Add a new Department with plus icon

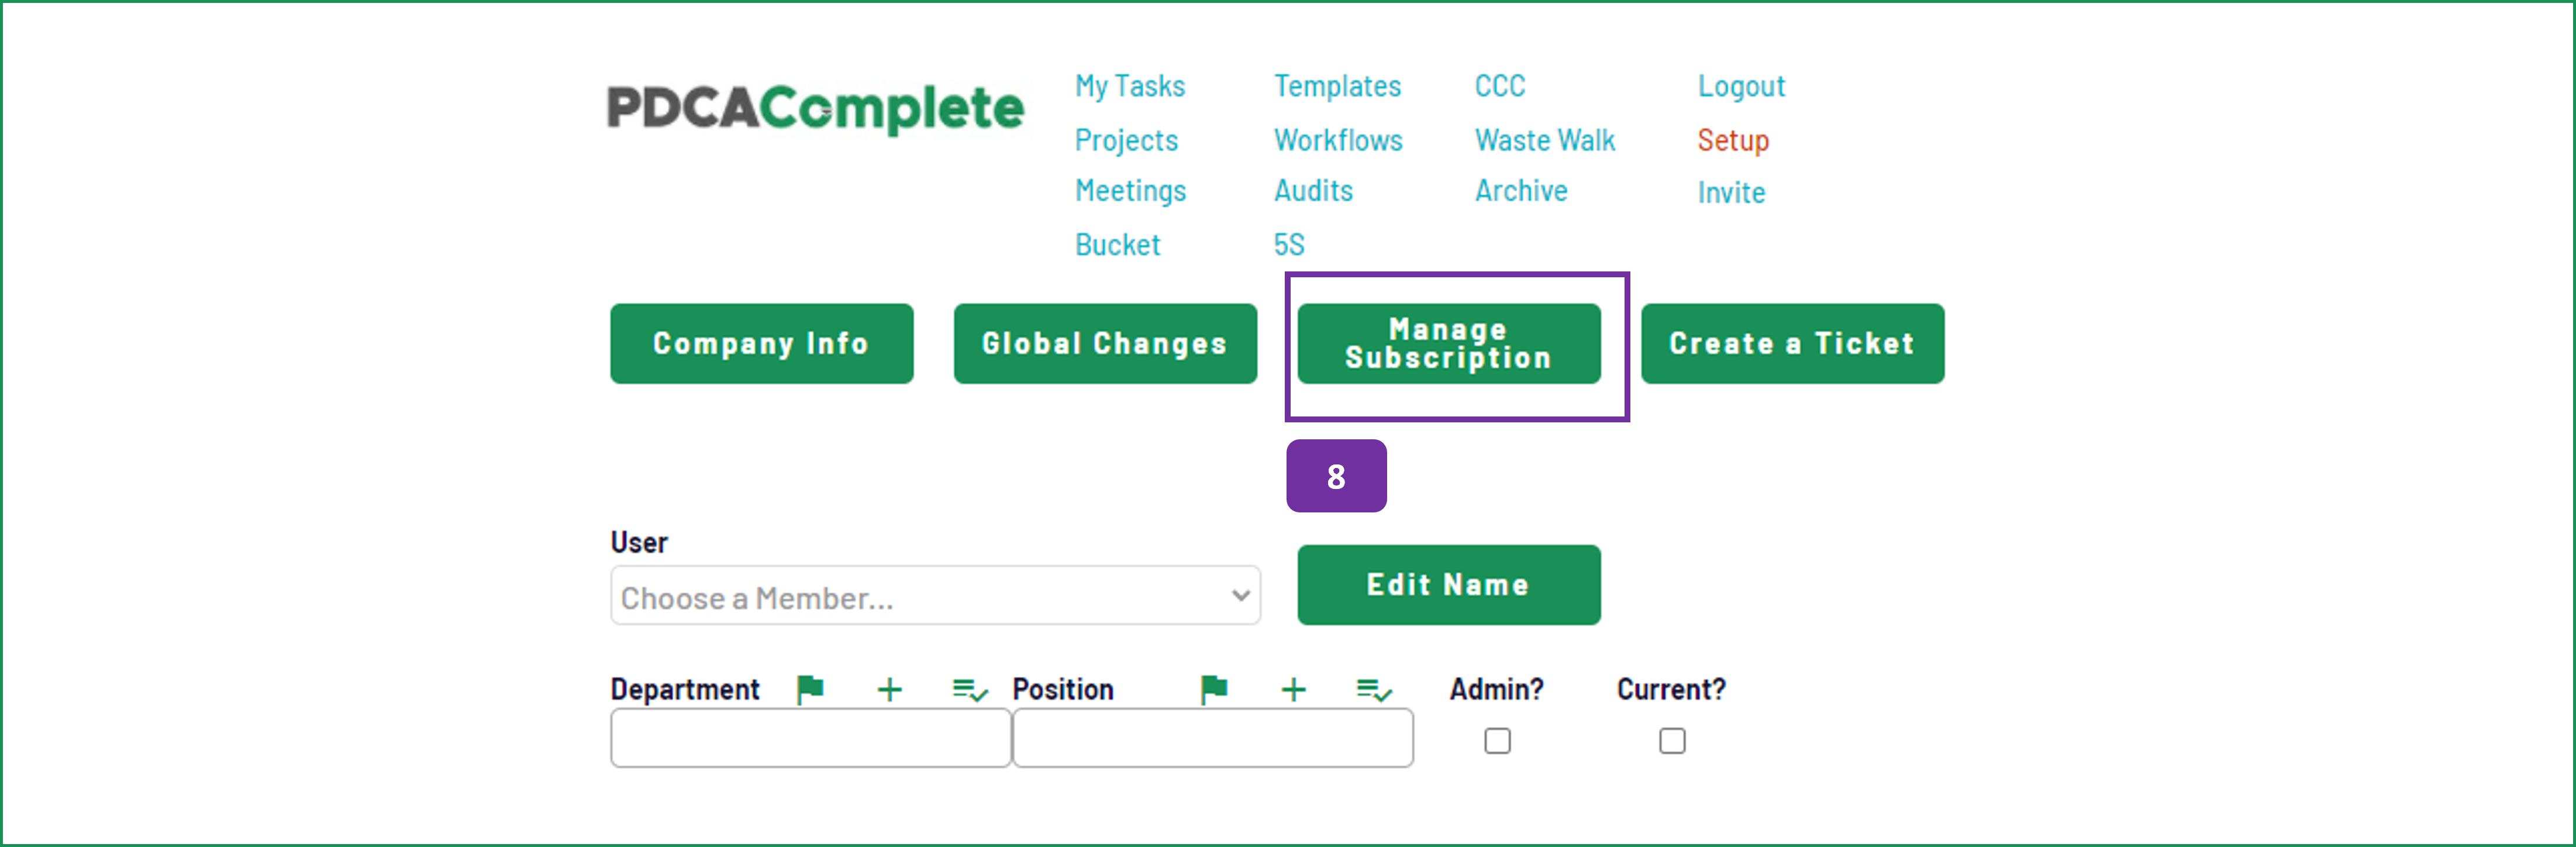coord(889,689)
